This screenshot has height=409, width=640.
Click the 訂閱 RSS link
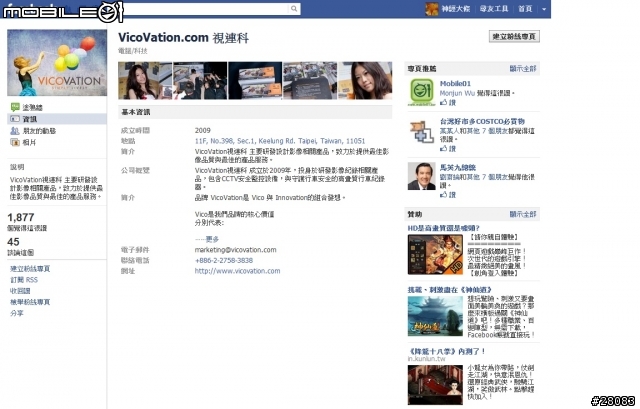click(24, 280)
